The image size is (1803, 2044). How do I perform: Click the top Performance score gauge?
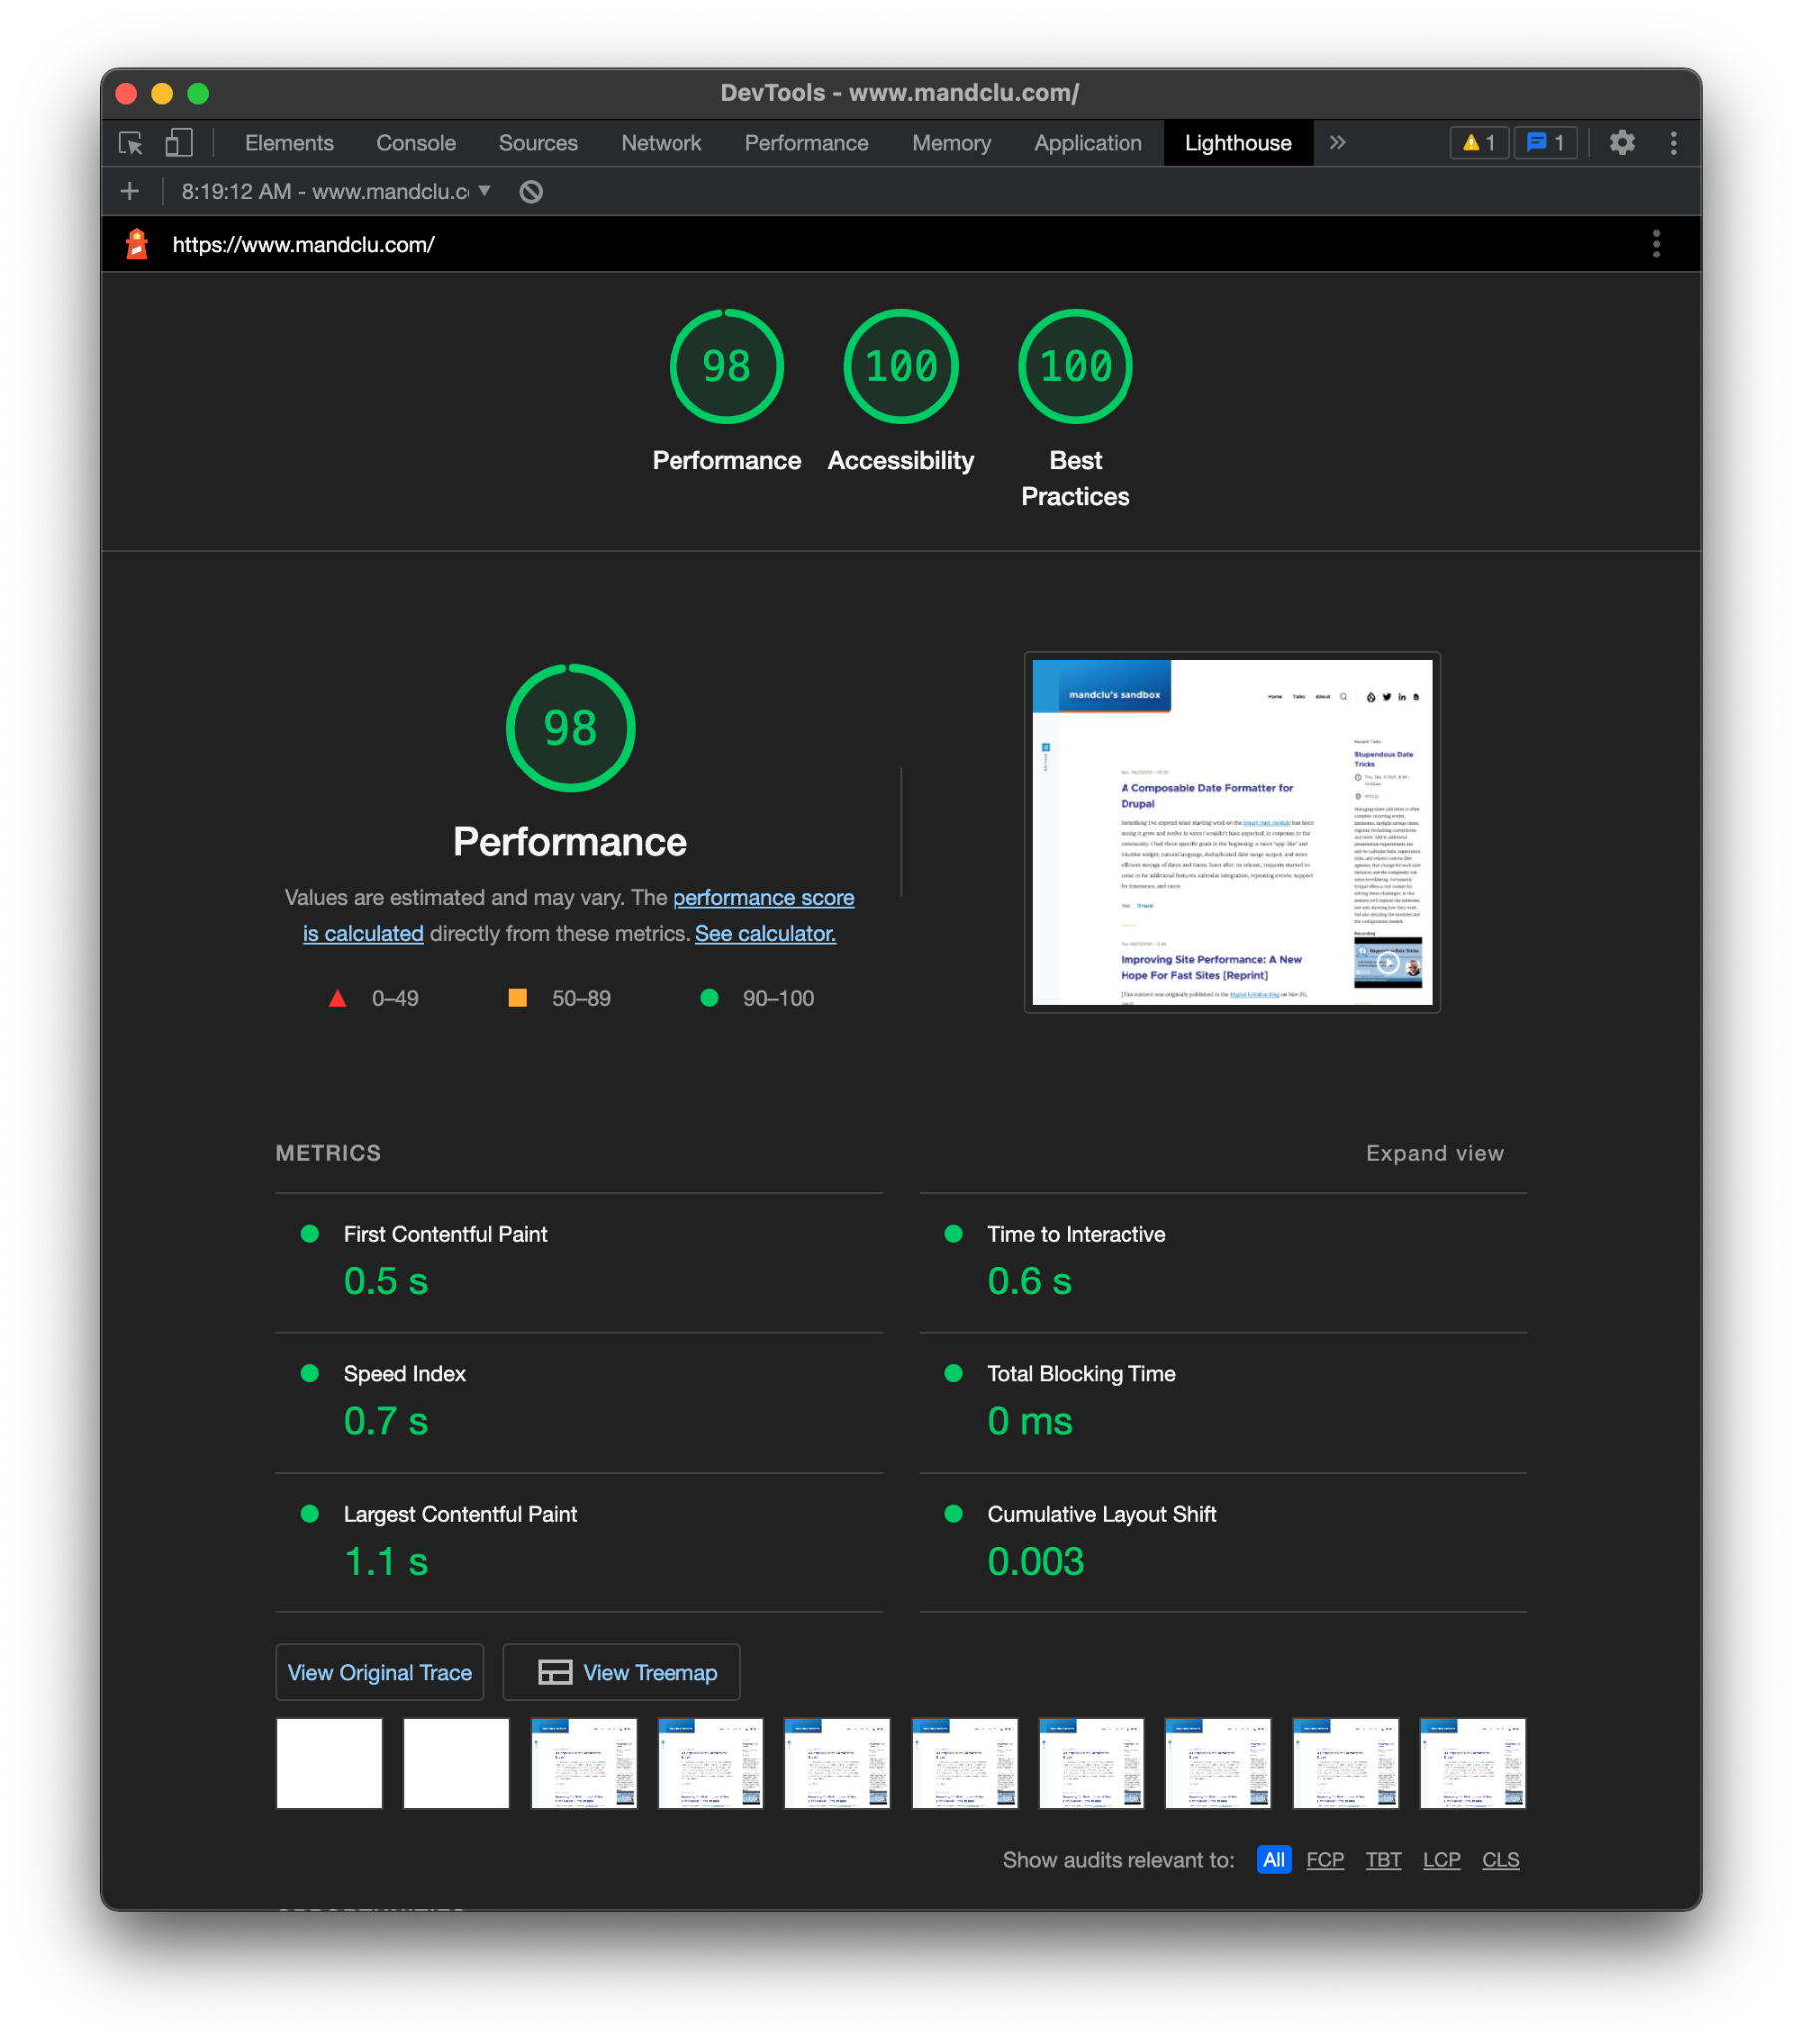pyautogui.click(x=726, y=367)
